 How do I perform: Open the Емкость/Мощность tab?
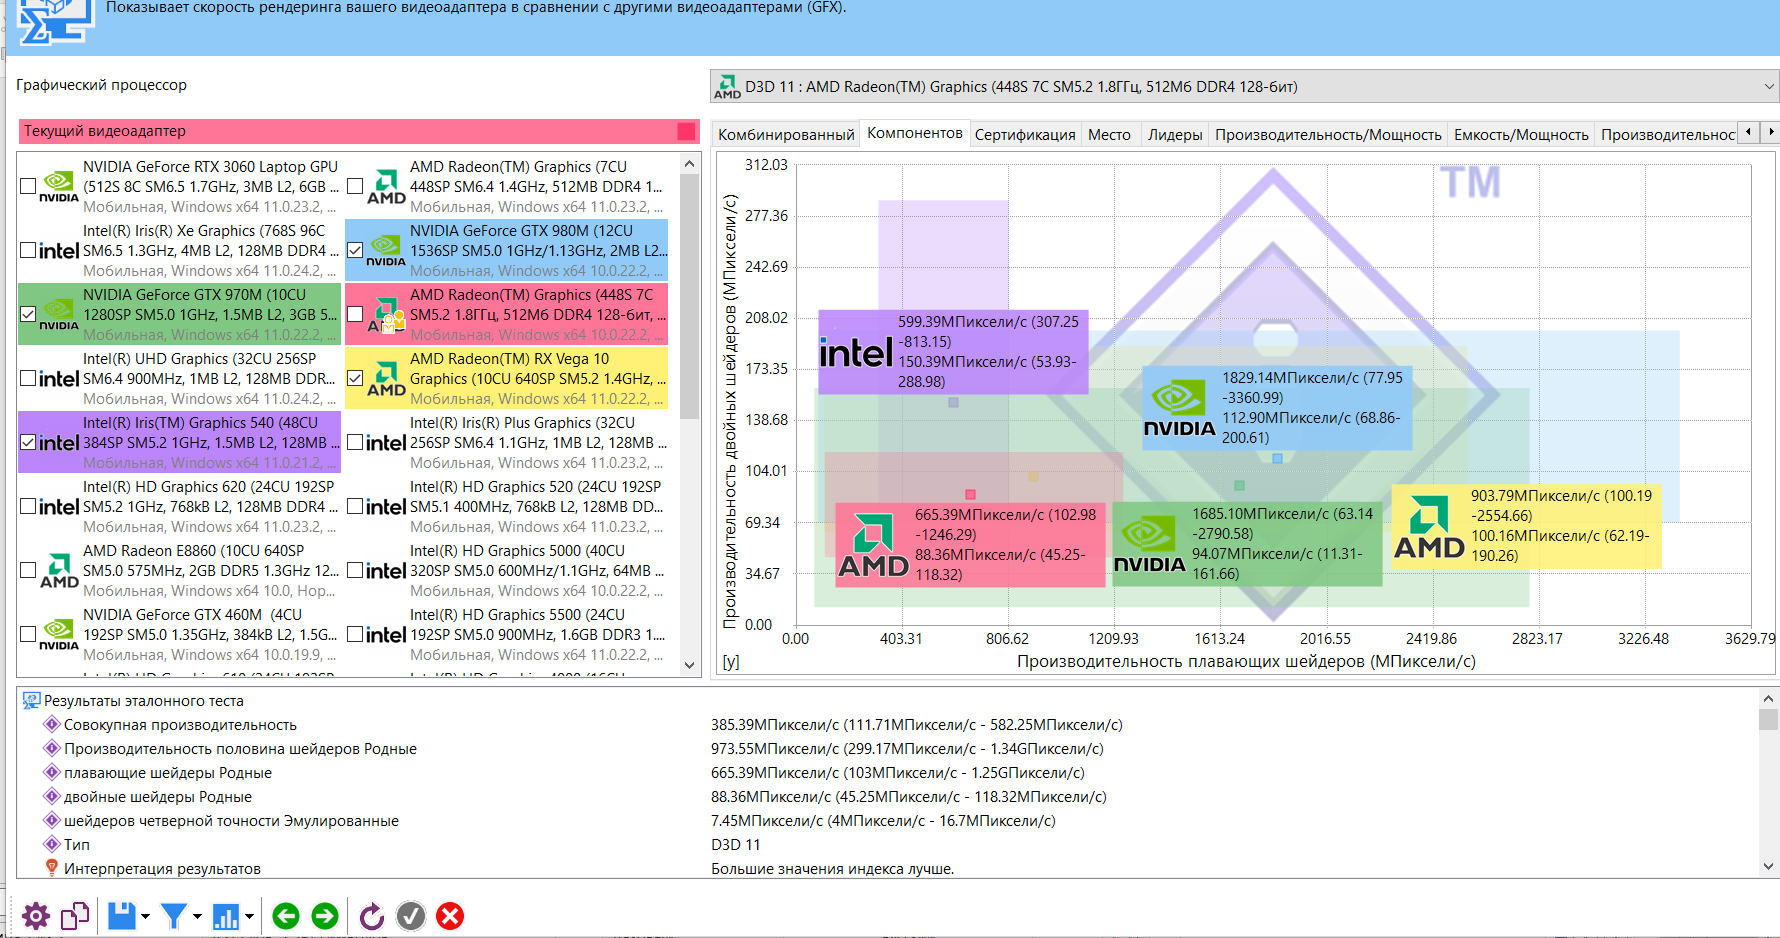pos(1521,134)
